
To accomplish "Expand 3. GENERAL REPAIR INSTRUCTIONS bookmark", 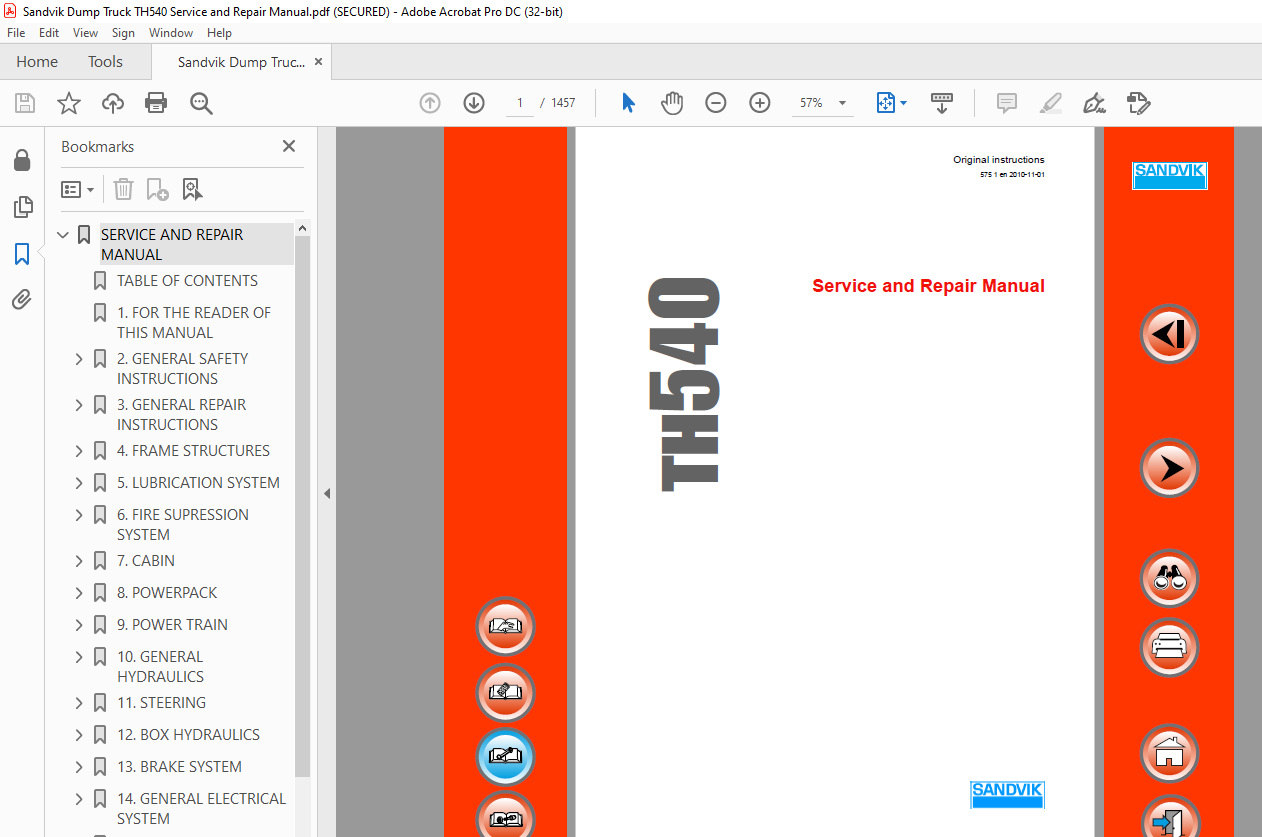I will point(79,404).
